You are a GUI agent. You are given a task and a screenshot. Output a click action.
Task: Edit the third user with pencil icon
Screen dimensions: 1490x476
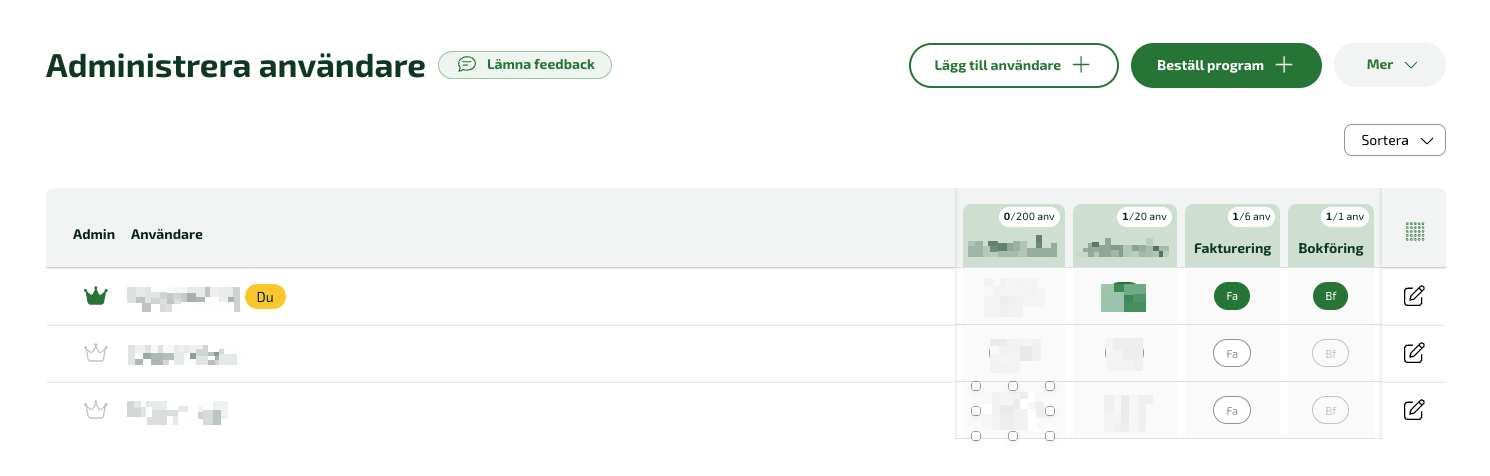[1414, 409]
